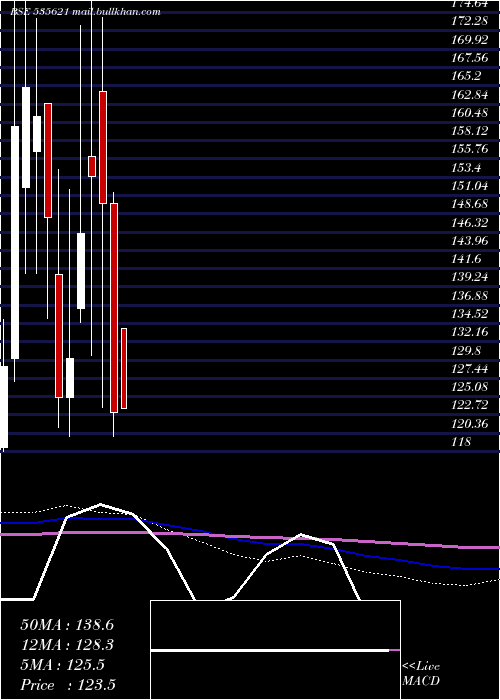Click the 12MA : 128.3 value
This screenshot has height=700, width=500.
67,645
